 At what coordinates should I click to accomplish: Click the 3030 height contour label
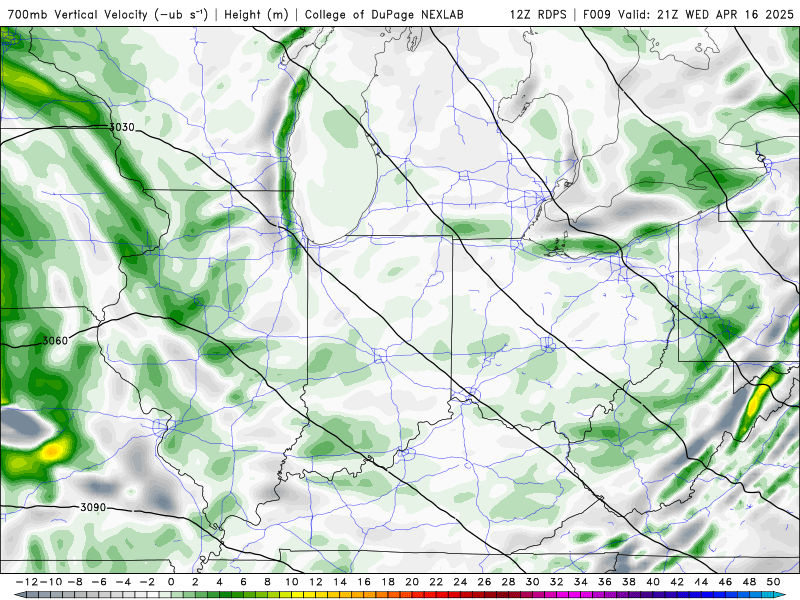point(122,127)
